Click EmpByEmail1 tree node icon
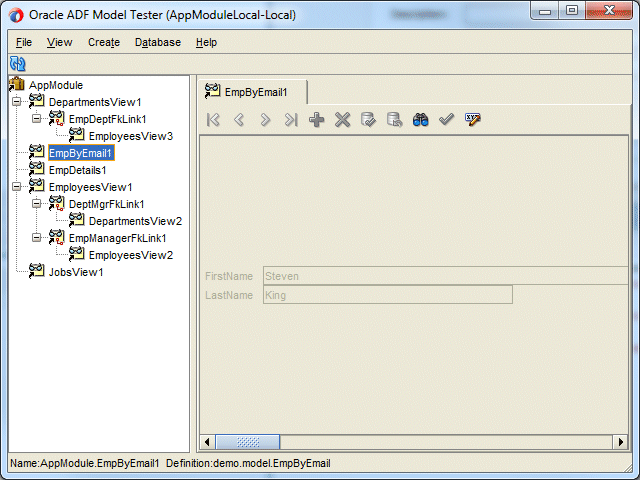 pos(36,152)
